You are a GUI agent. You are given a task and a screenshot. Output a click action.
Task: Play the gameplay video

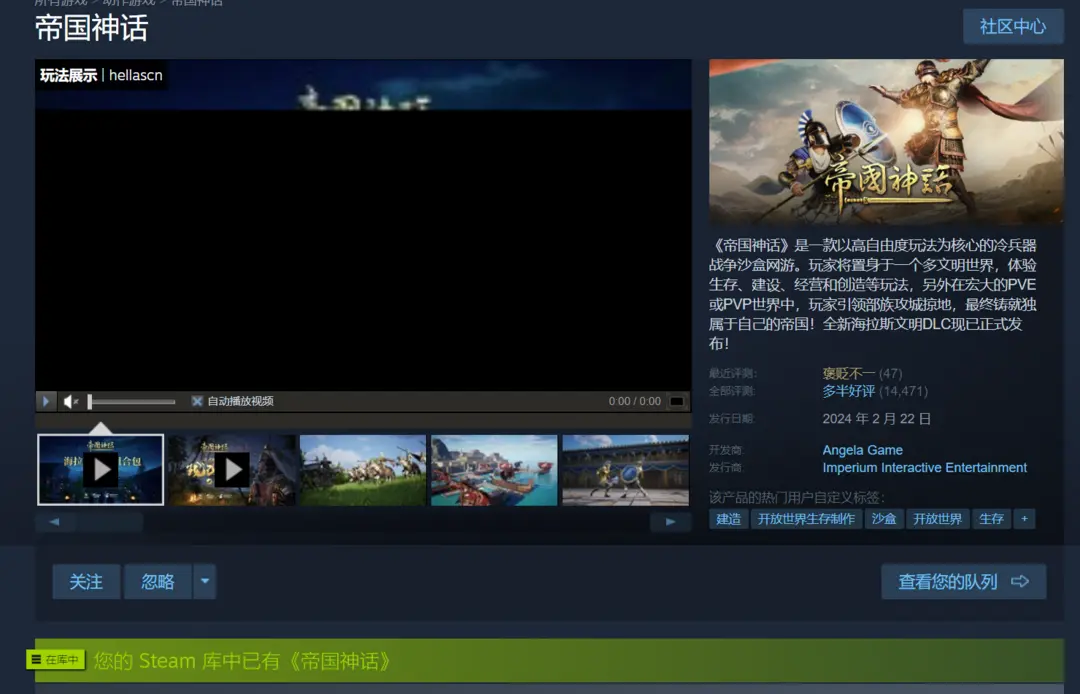click(x=46, y=401)
